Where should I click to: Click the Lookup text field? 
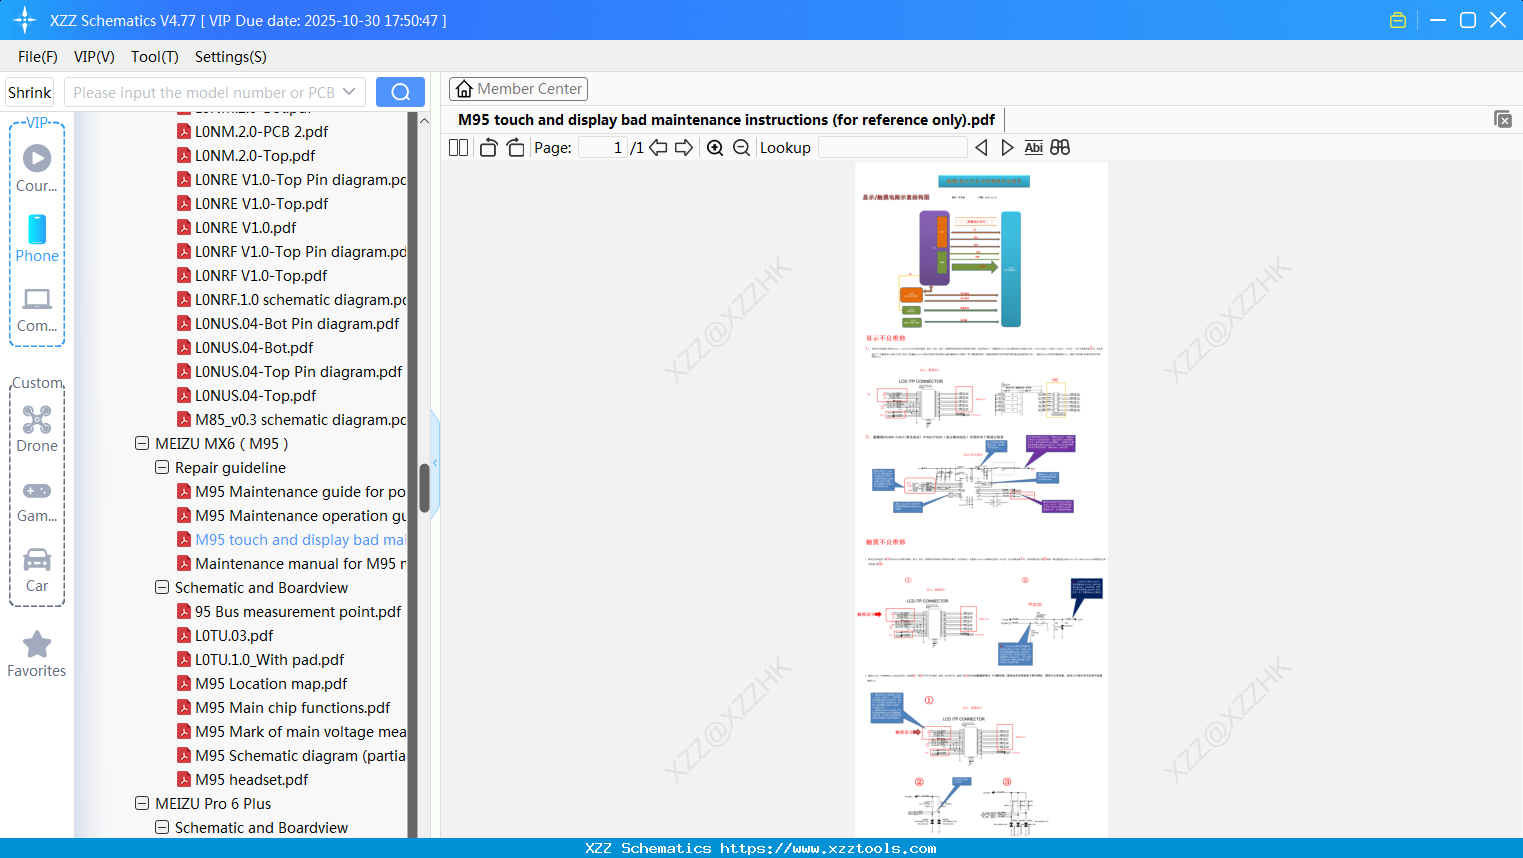click(893, 147)
